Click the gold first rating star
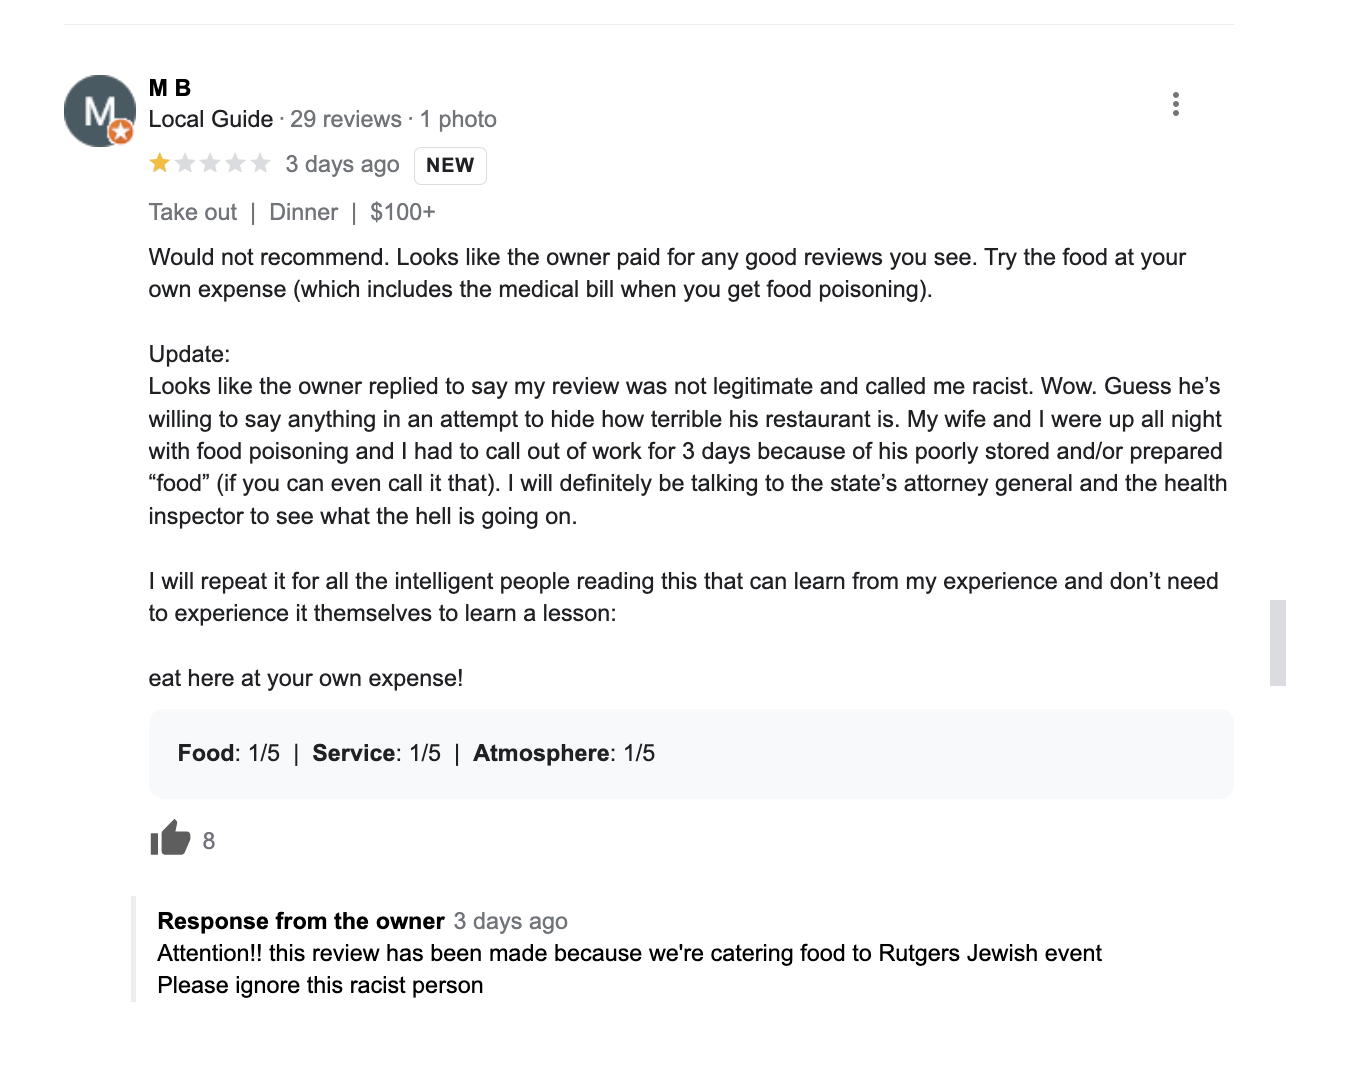This screenshot has width=1368, height=1080. (160, 163)
